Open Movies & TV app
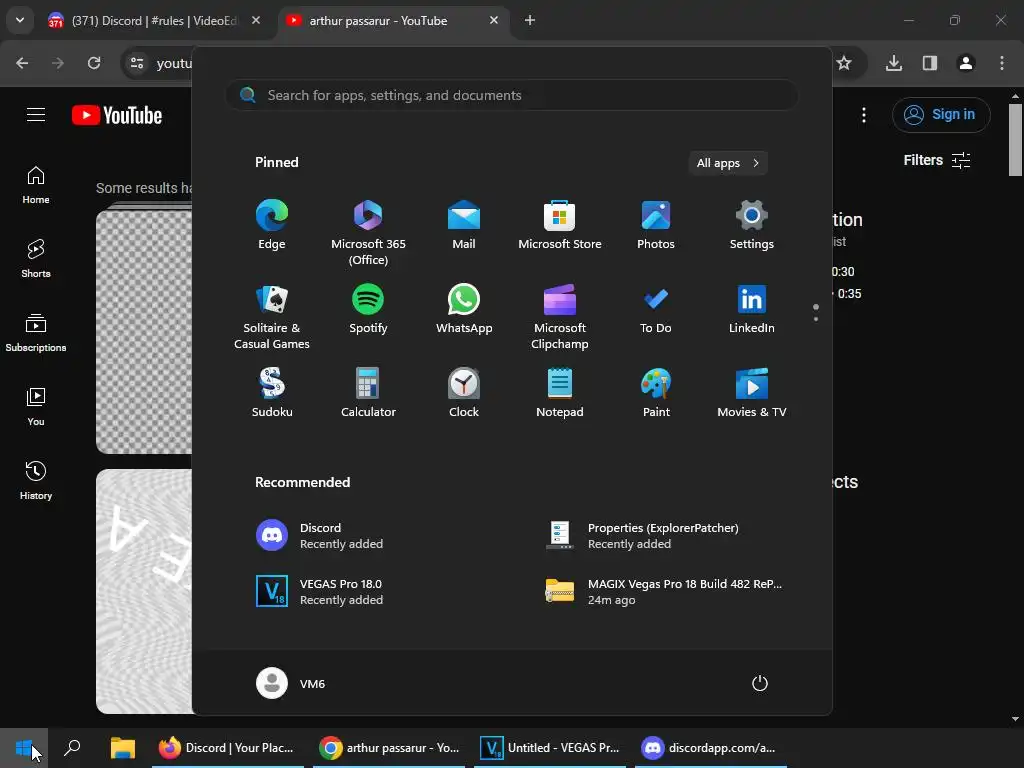This screenshot has height=768, width=1024. click(752, 393)
